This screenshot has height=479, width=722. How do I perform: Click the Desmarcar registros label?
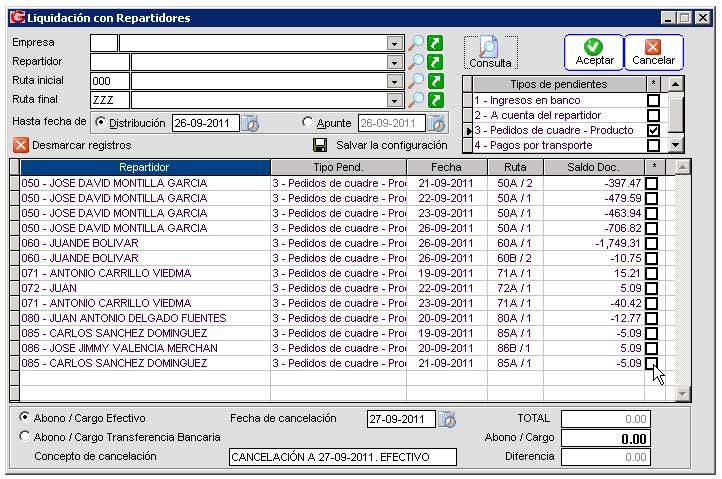pos(82,146)
